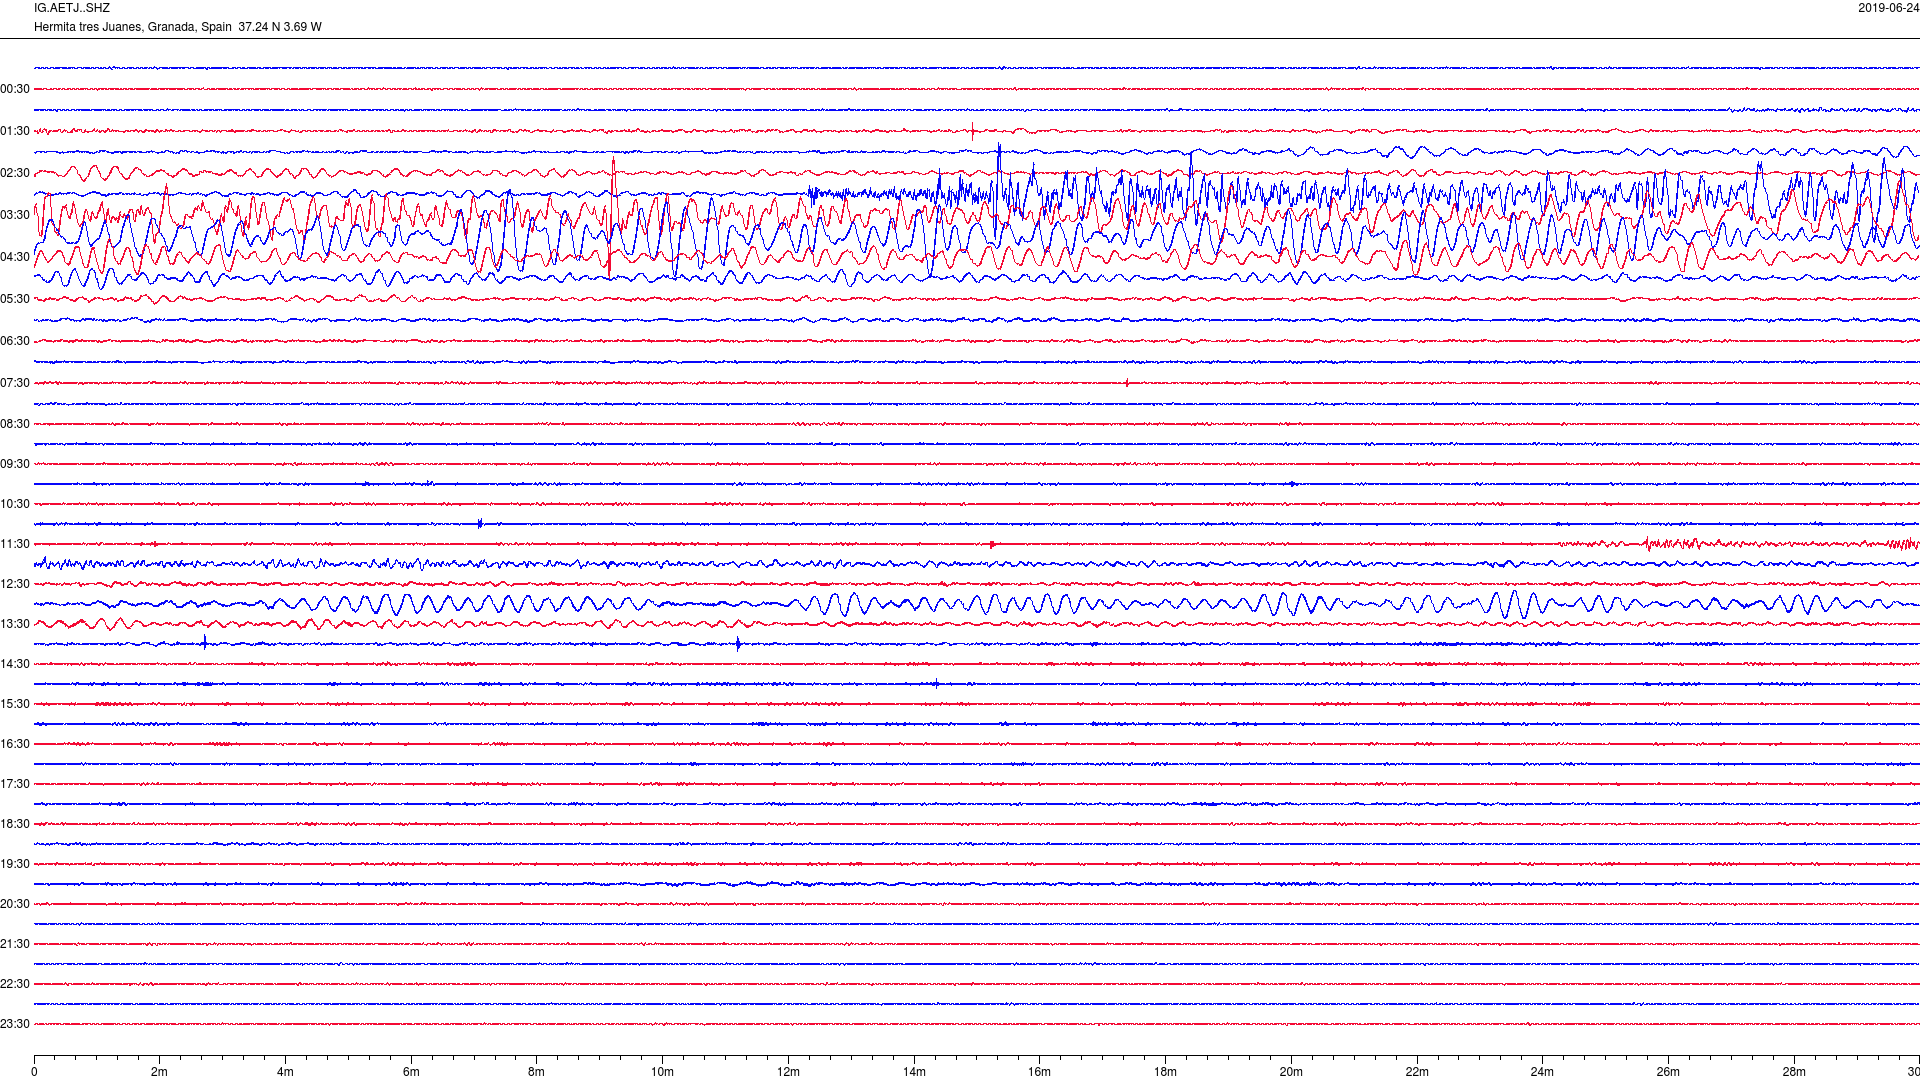The width and height of the screenshot is (1920, 1080).
Task: Select the 07:30 time label
Action: [15, 383]
